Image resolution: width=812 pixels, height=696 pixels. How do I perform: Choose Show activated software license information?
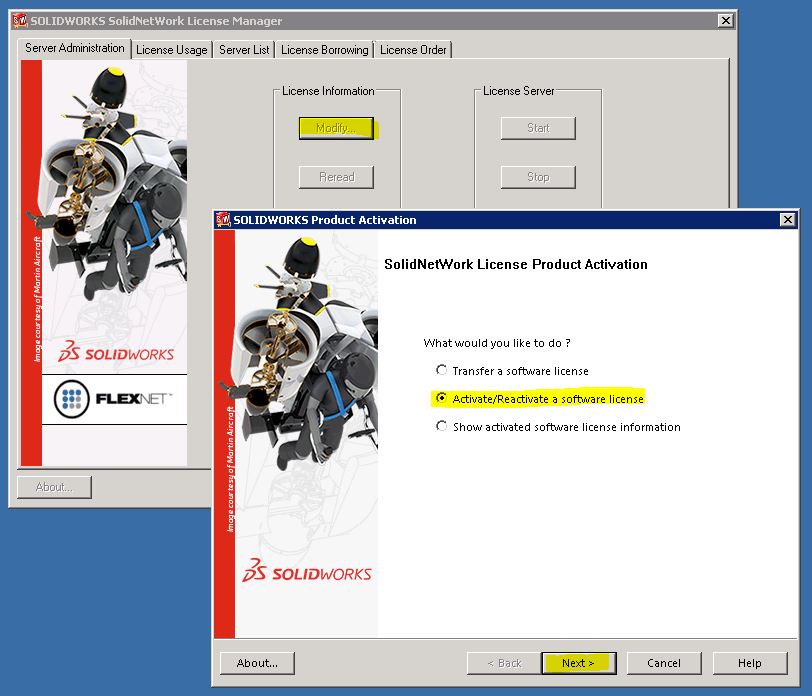442,426
